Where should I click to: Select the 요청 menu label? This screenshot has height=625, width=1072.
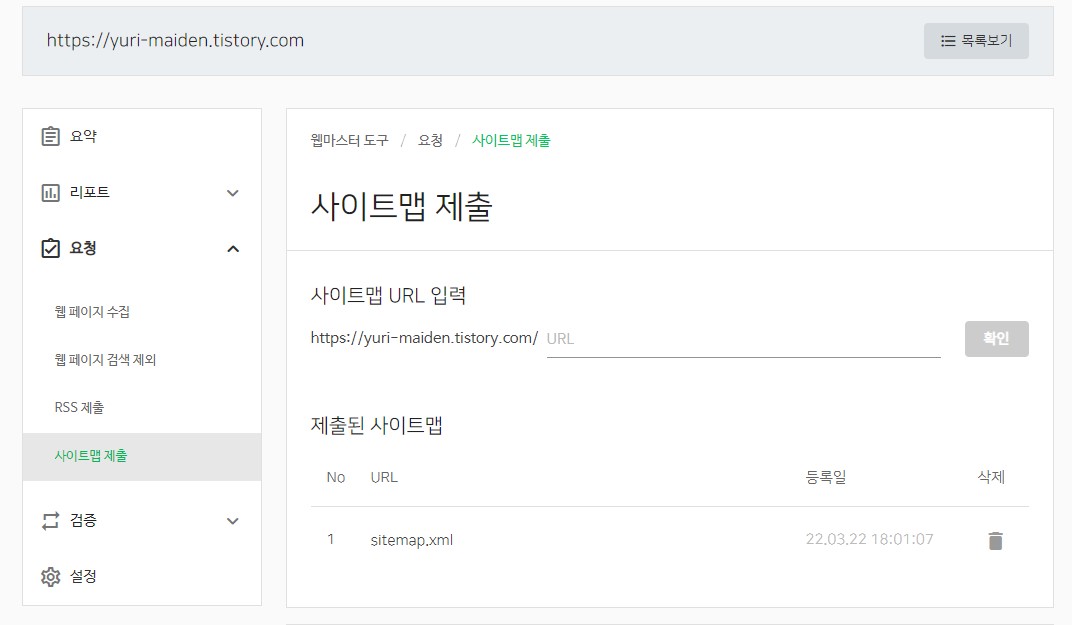(83, 248)
